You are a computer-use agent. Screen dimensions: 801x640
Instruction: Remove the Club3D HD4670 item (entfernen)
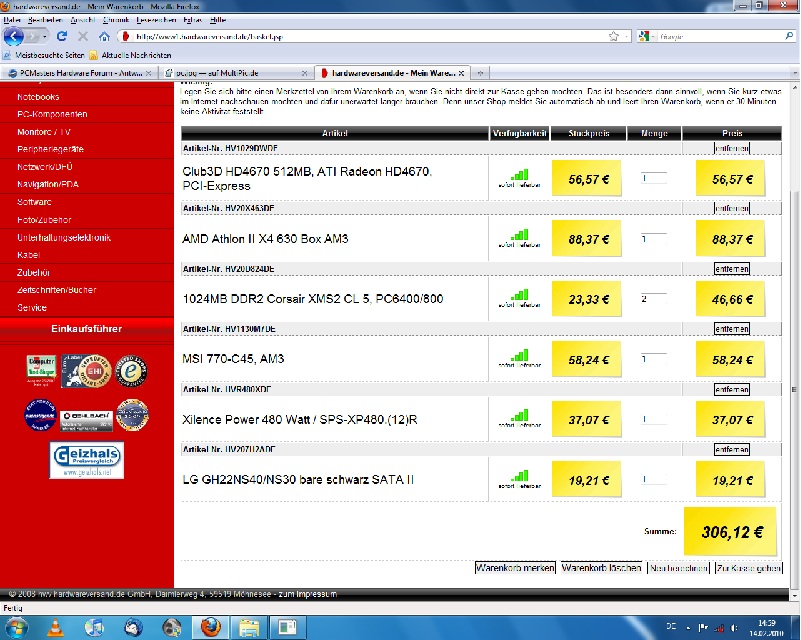[x=732, y=148]
